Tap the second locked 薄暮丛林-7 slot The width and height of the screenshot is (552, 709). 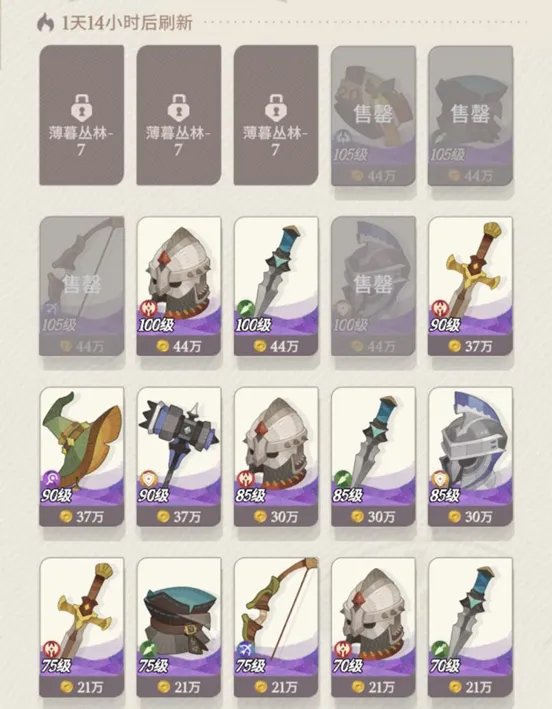pos(179,115)
